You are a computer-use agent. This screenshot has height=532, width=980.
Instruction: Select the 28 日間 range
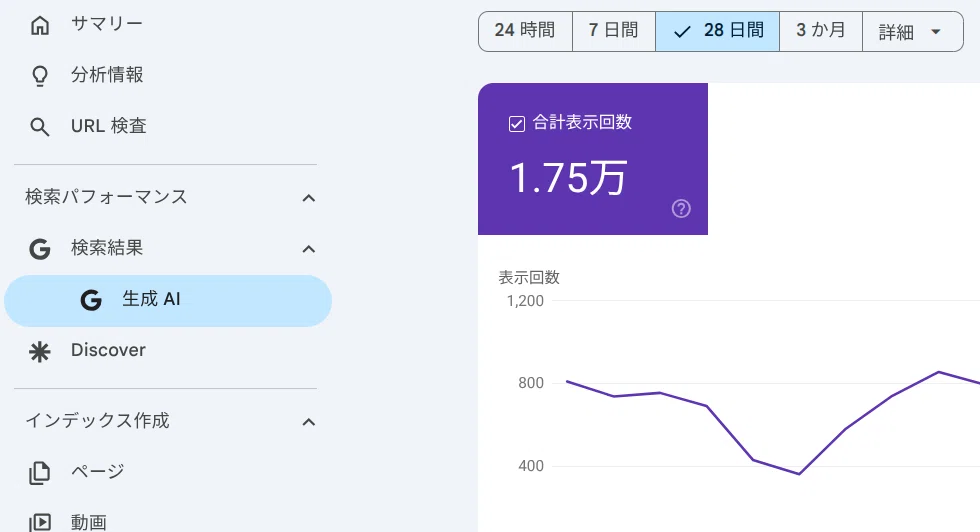718,31
